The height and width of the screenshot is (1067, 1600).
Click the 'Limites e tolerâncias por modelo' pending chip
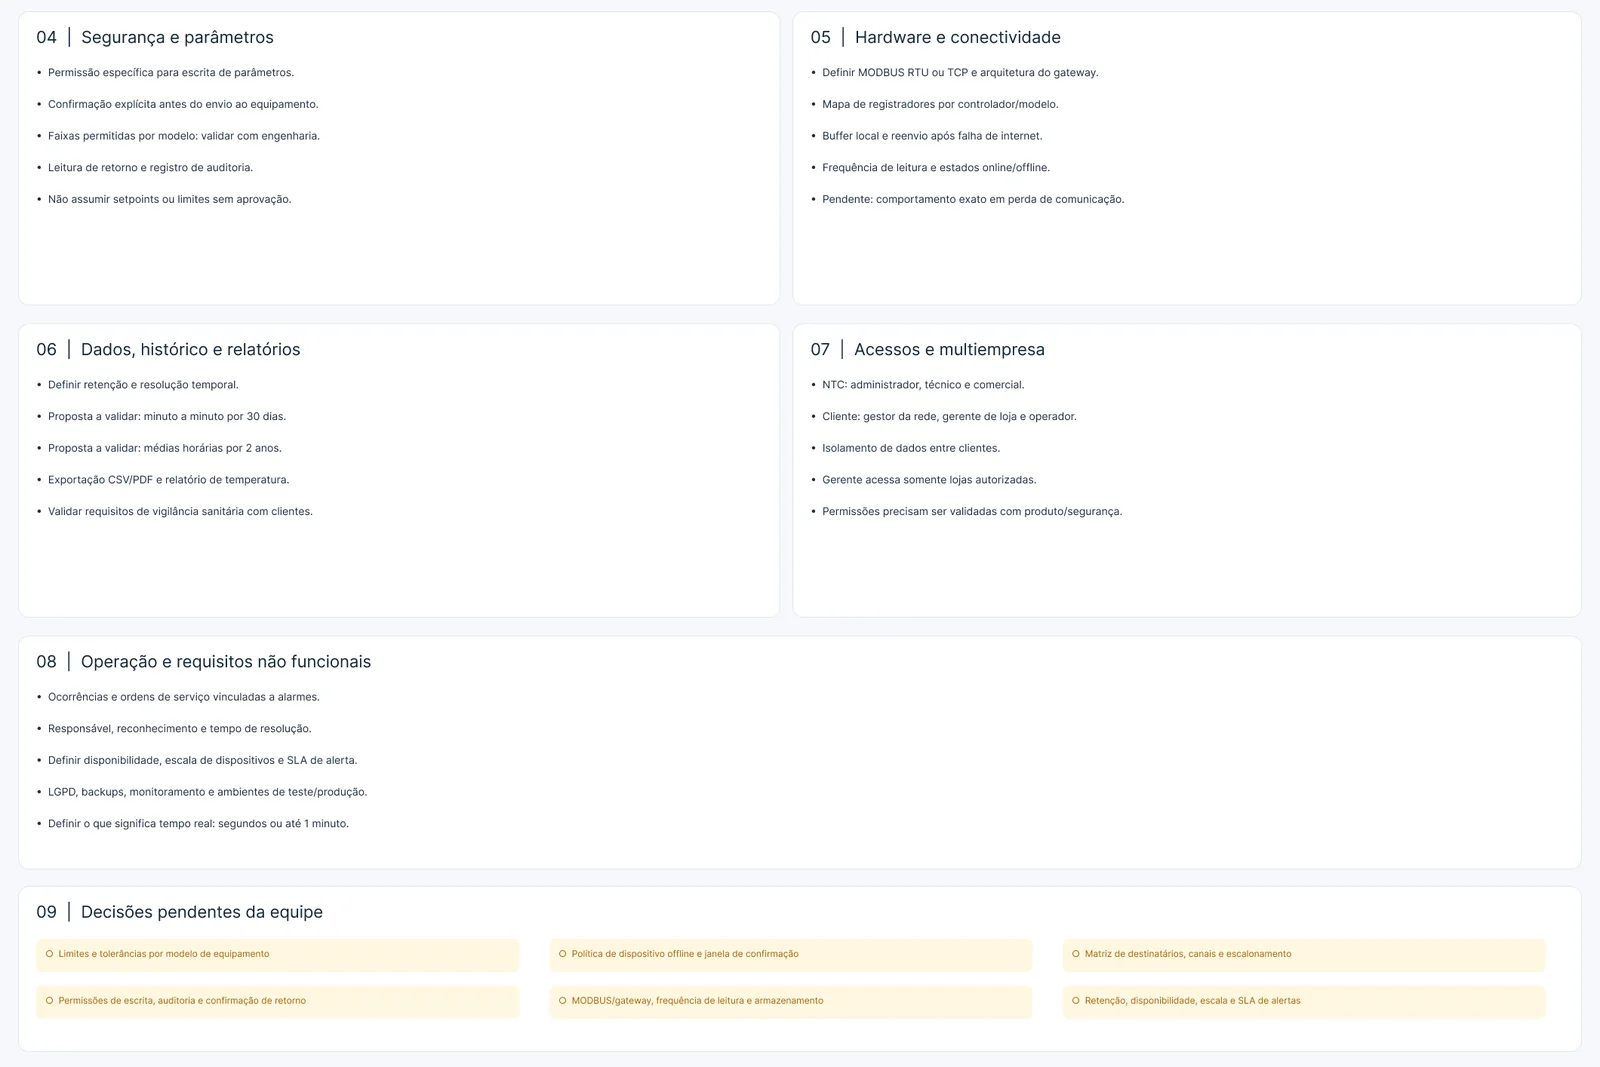[x=278, y=954]
